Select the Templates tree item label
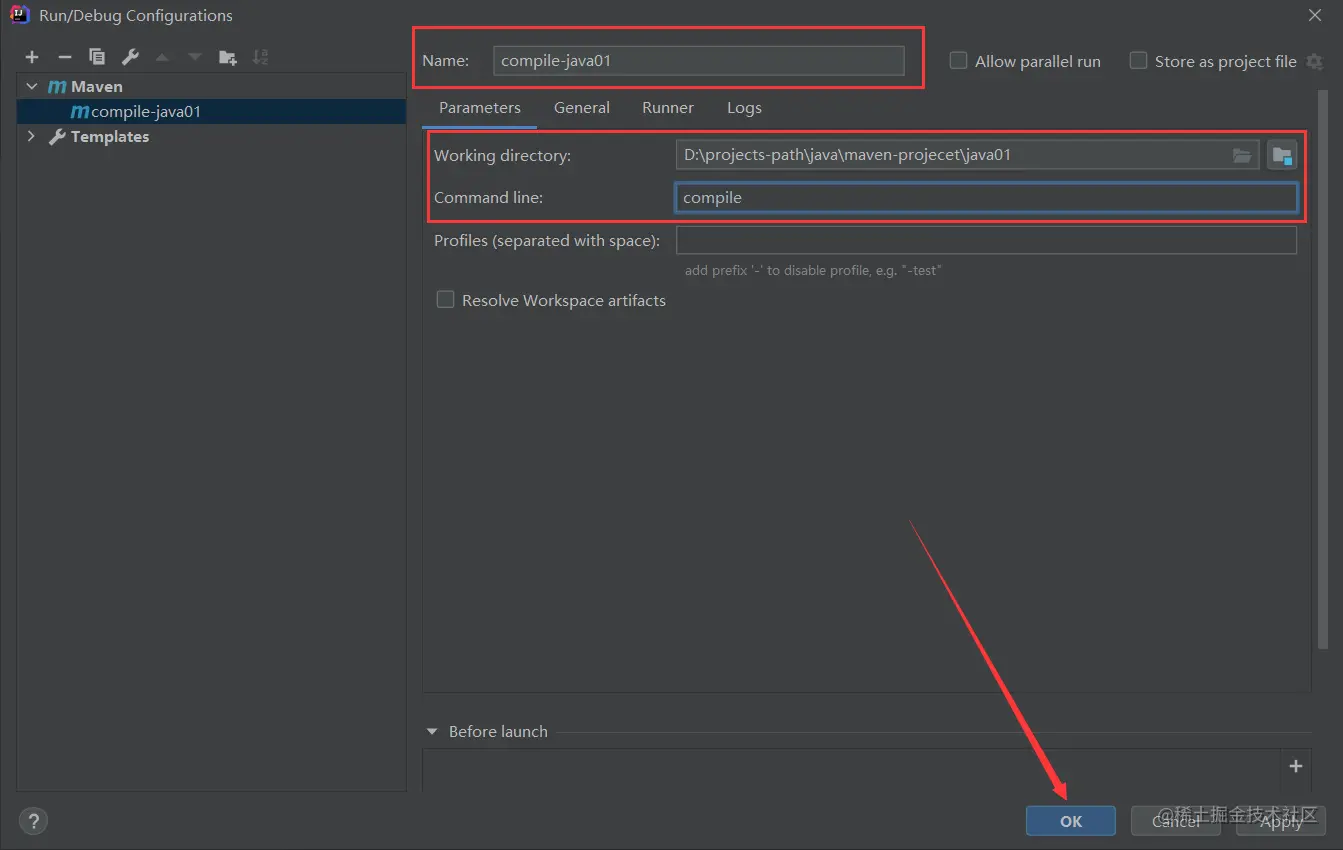 110,136
